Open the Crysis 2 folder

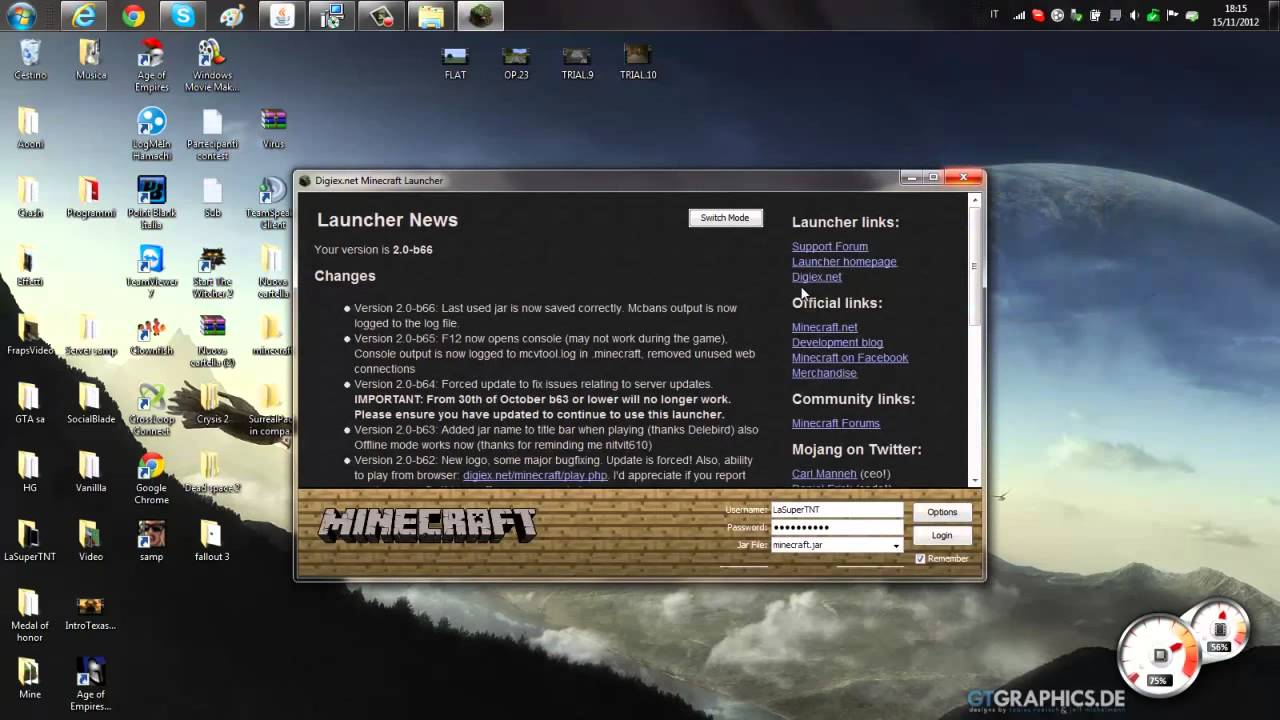click(212, 404)
